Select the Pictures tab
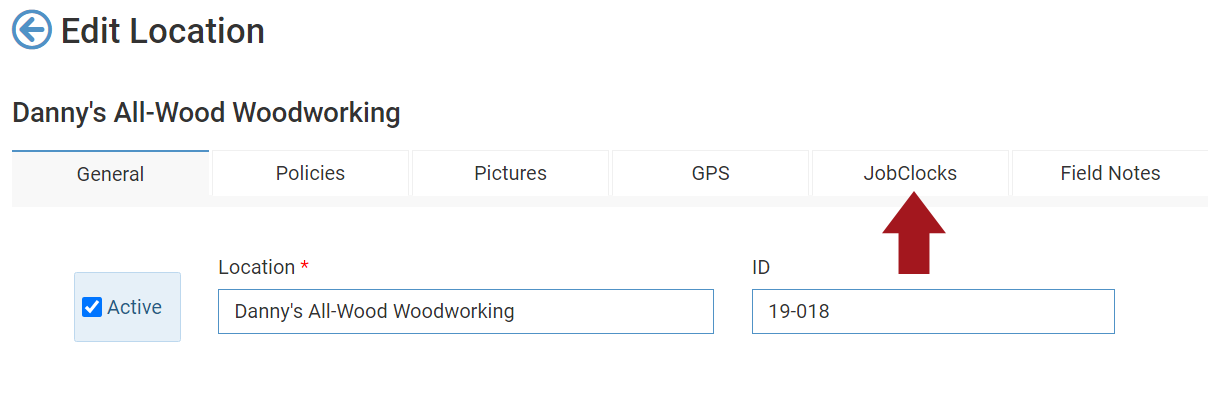 pyautogui.click(x=510, y=173)
